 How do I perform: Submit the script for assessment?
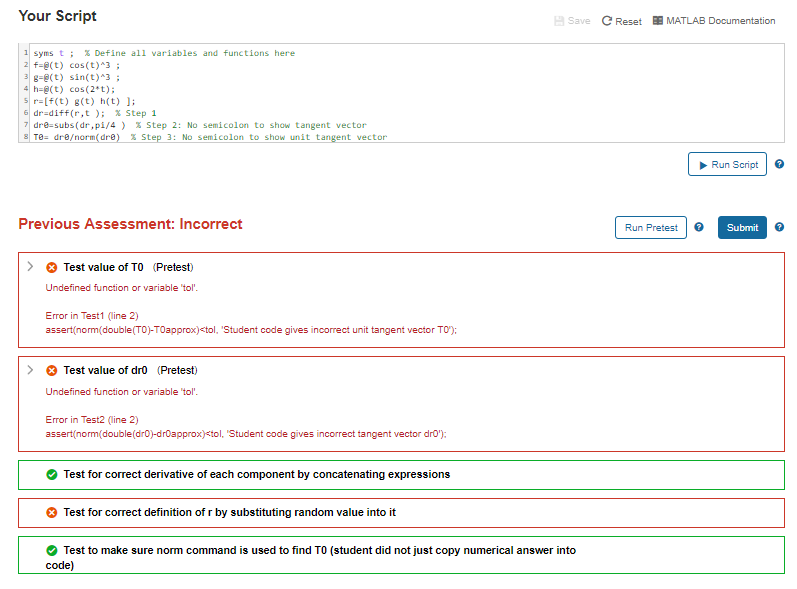pos(742,227)
